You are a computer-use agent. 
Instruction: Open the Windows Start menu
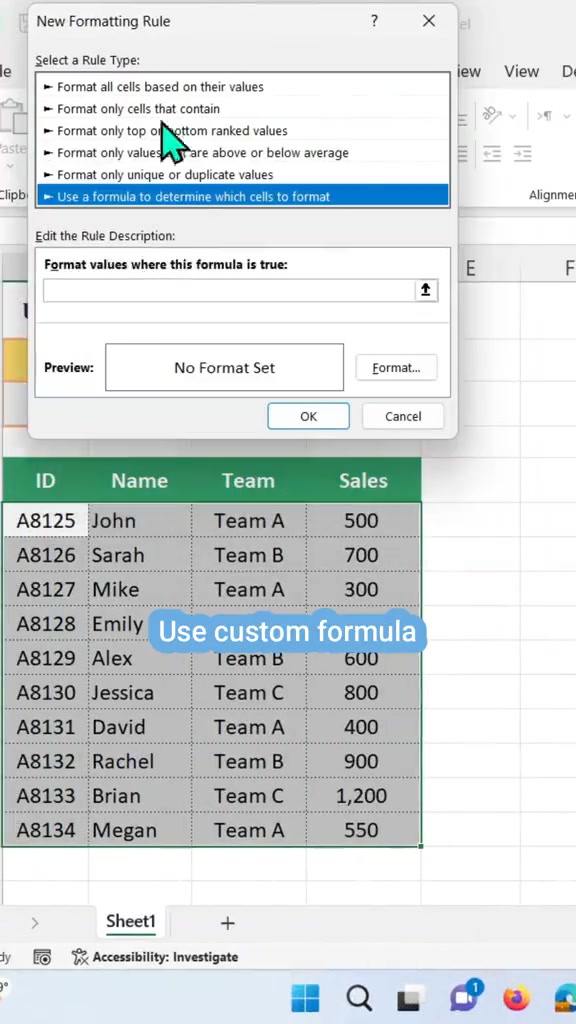coord(305,998)
